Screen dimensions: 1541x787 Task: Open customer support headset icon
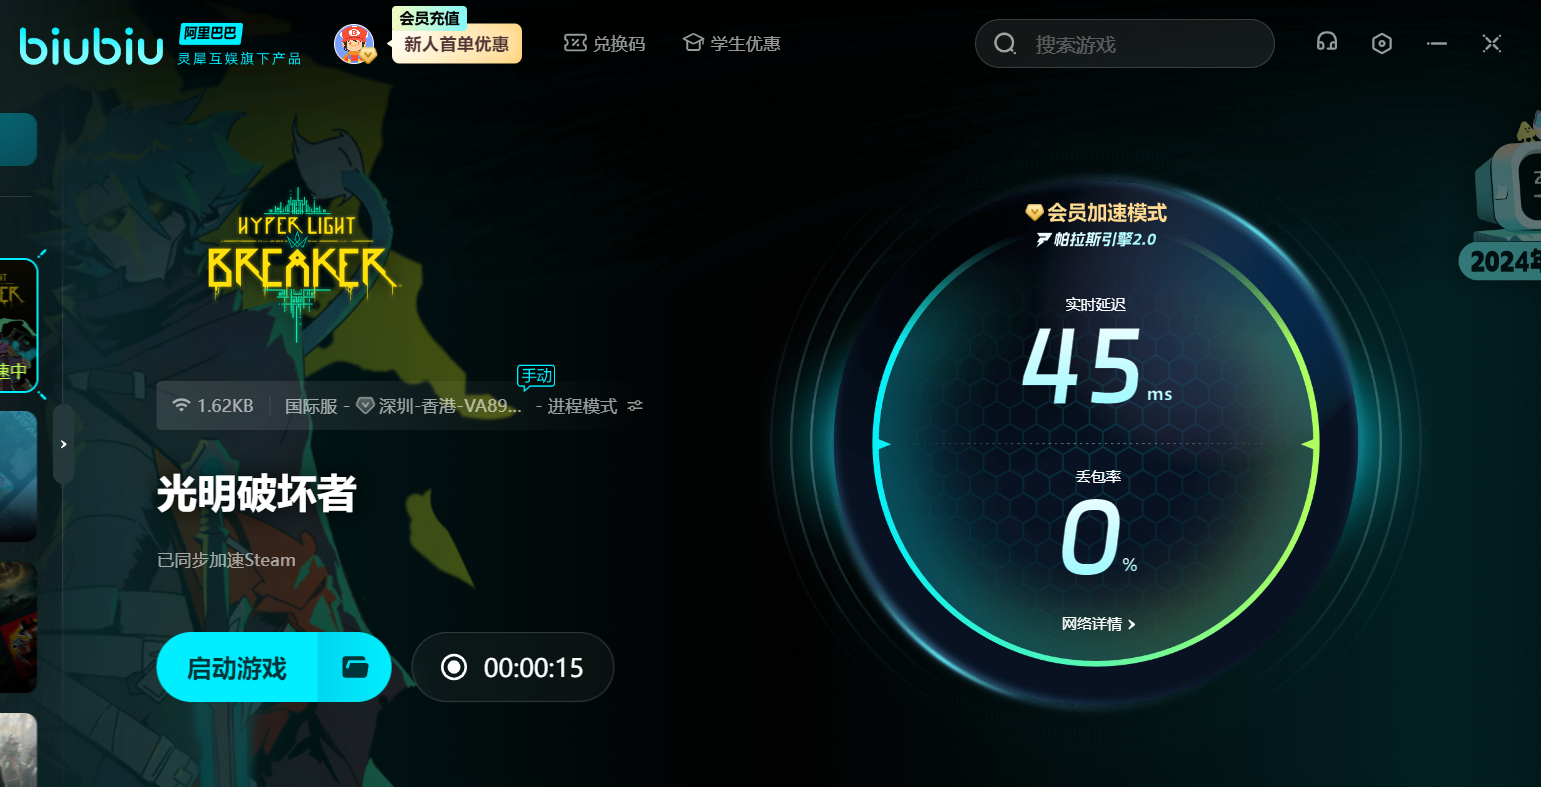pyautogui.click(x=1327, y=43)
